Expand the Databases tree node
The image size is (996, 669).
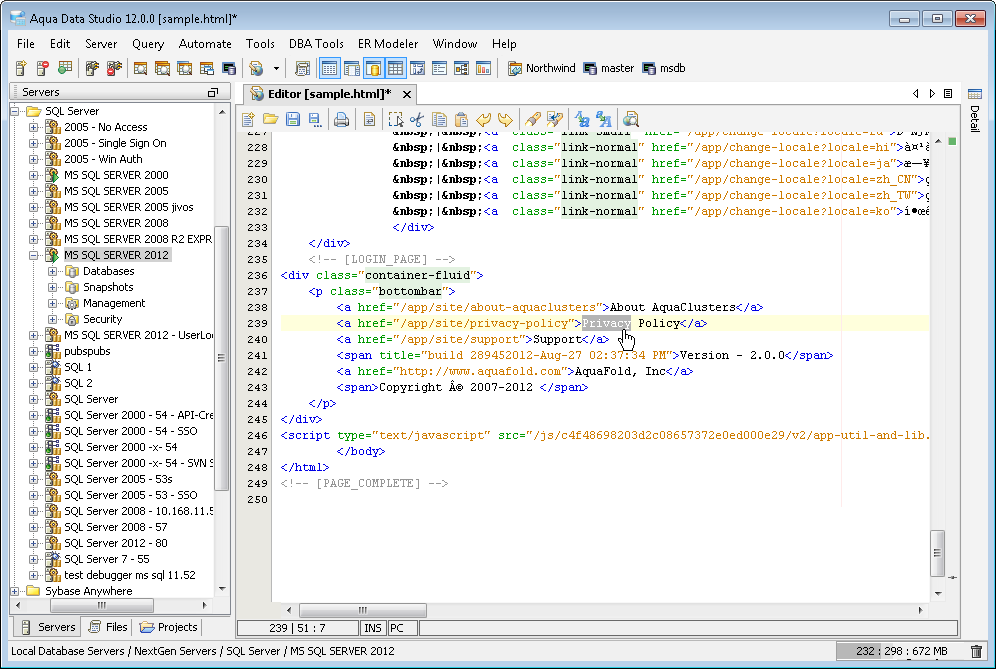[53, 271]
